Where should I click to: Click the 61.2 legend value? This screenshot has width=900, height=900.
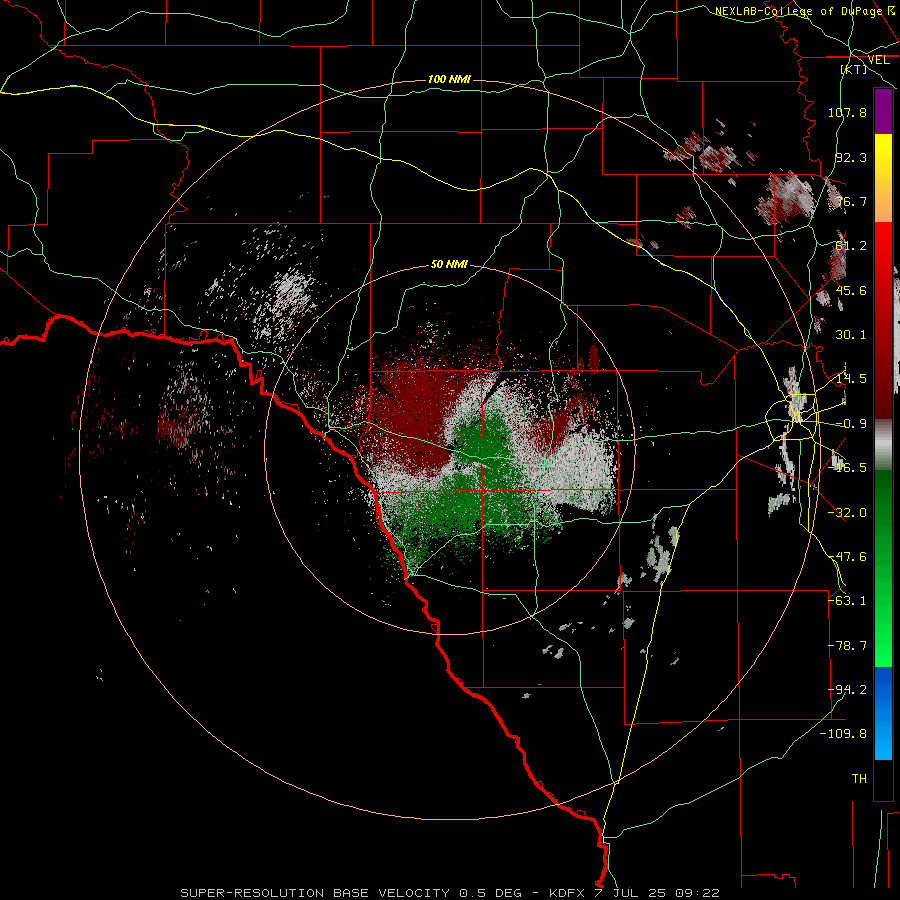click(851, 246)
